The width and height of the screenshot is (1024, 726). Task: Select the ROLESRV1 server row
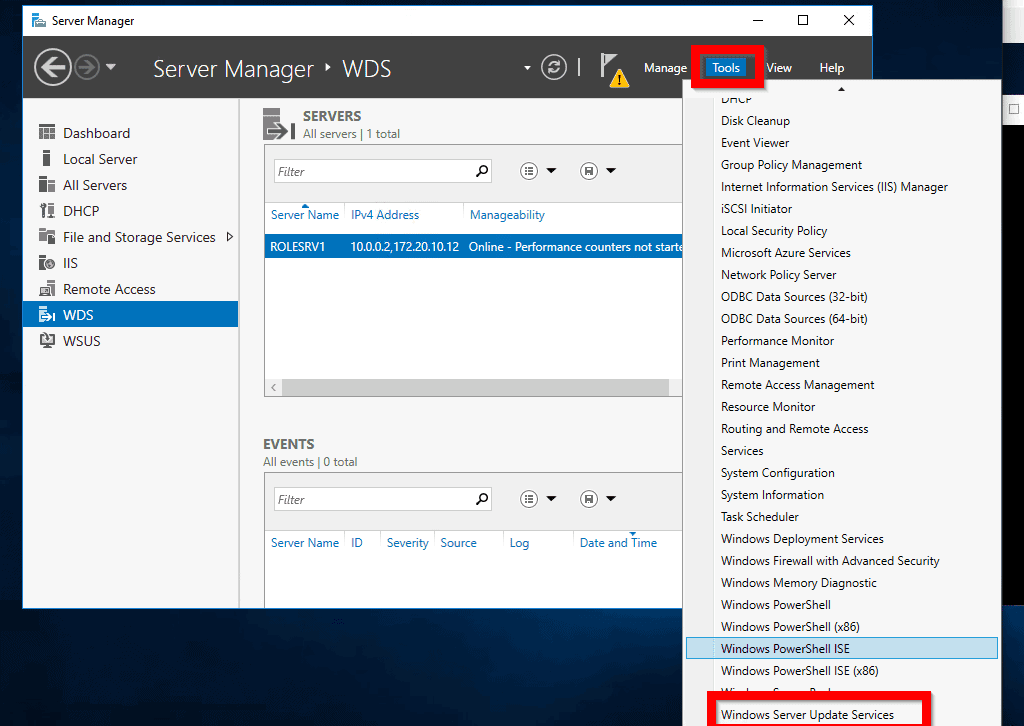473,247
